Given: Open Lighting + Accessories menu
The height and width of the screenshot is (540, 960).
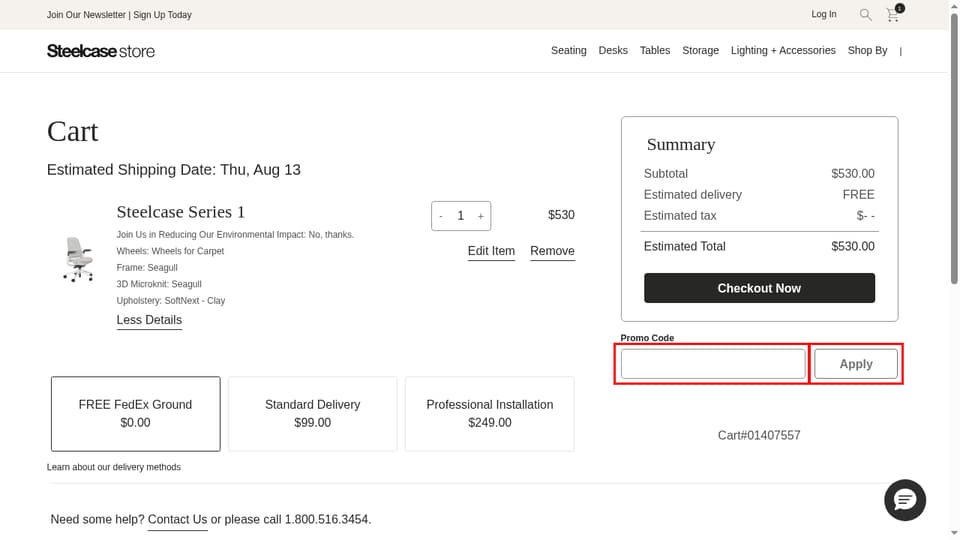Looking at the screenshot, I should tap(783, 50).
